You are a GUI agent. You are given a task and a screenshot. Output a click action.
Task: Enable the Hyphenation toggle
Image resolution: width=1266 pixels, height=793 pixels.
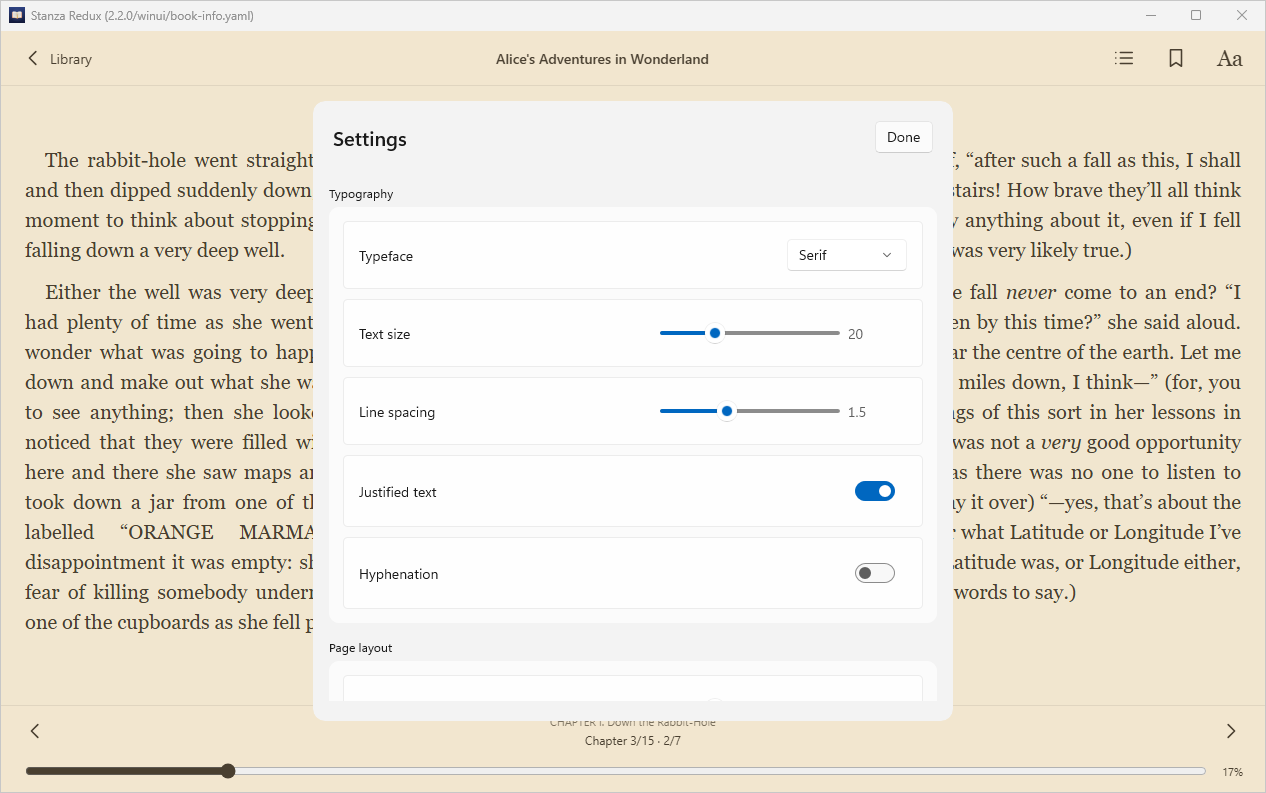(875, 573)
